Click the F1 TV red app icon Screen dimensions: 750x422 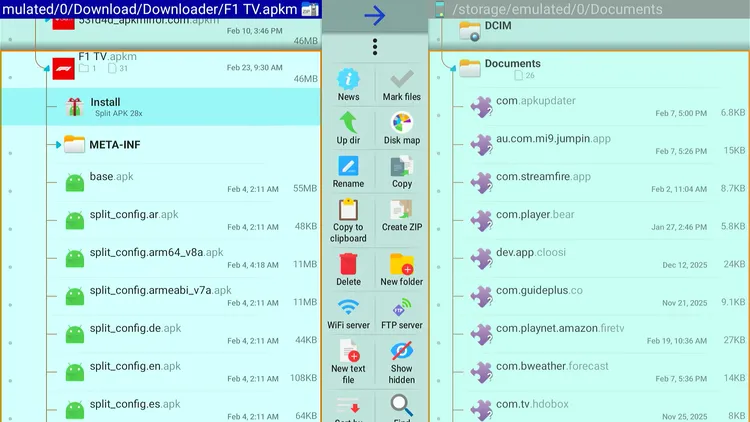tap(64, 69)
